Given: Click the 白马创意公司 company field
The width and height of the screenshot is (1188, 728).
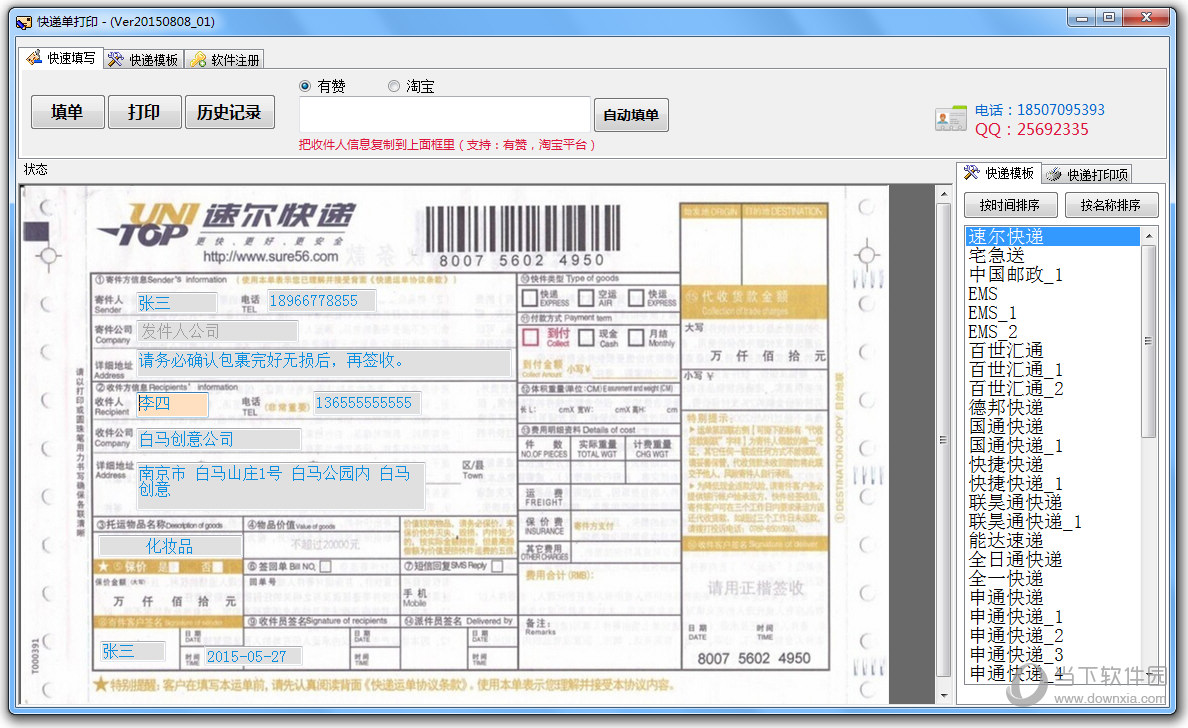Looking at the screenshot, I should click(219, 439).
